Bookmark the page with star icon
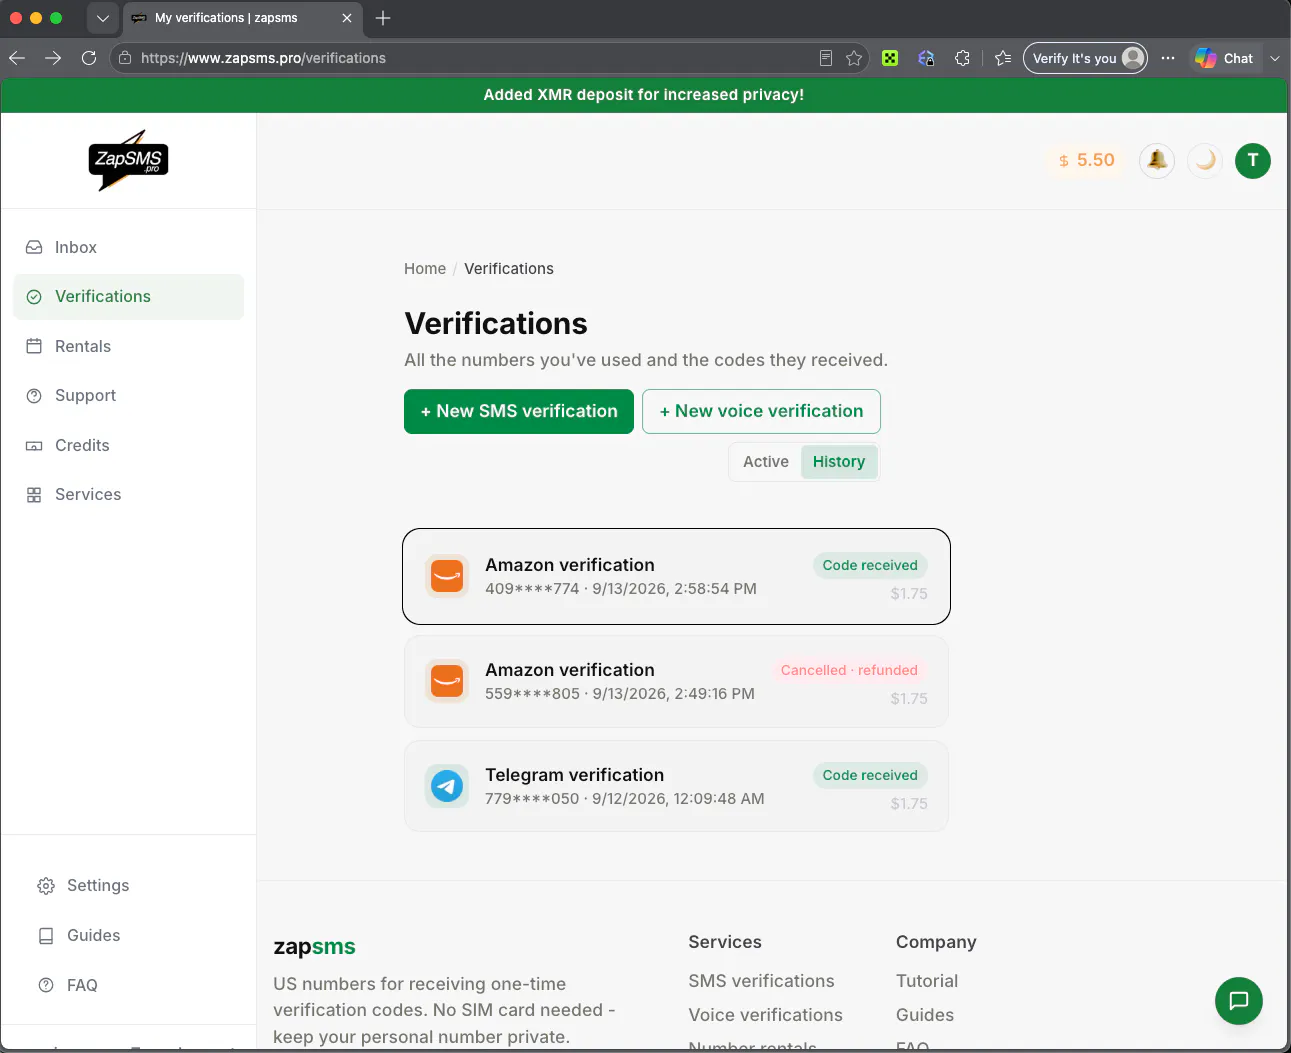1291x1053 pixels. pyautogui.click(x=854, y=58)
